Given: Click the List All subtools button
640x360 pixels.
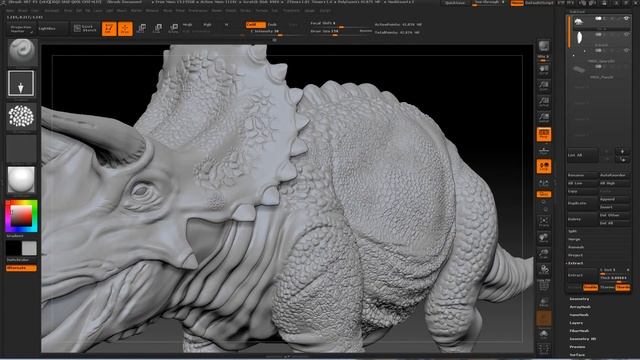Looking at the screenshot, I should coord(582,155).
